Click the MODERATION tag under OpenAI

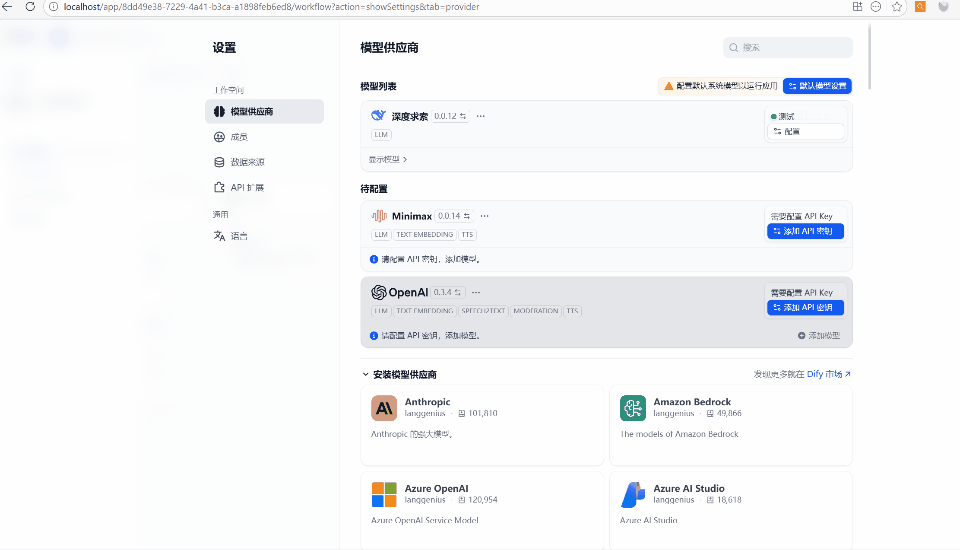(x=536, y=311)
